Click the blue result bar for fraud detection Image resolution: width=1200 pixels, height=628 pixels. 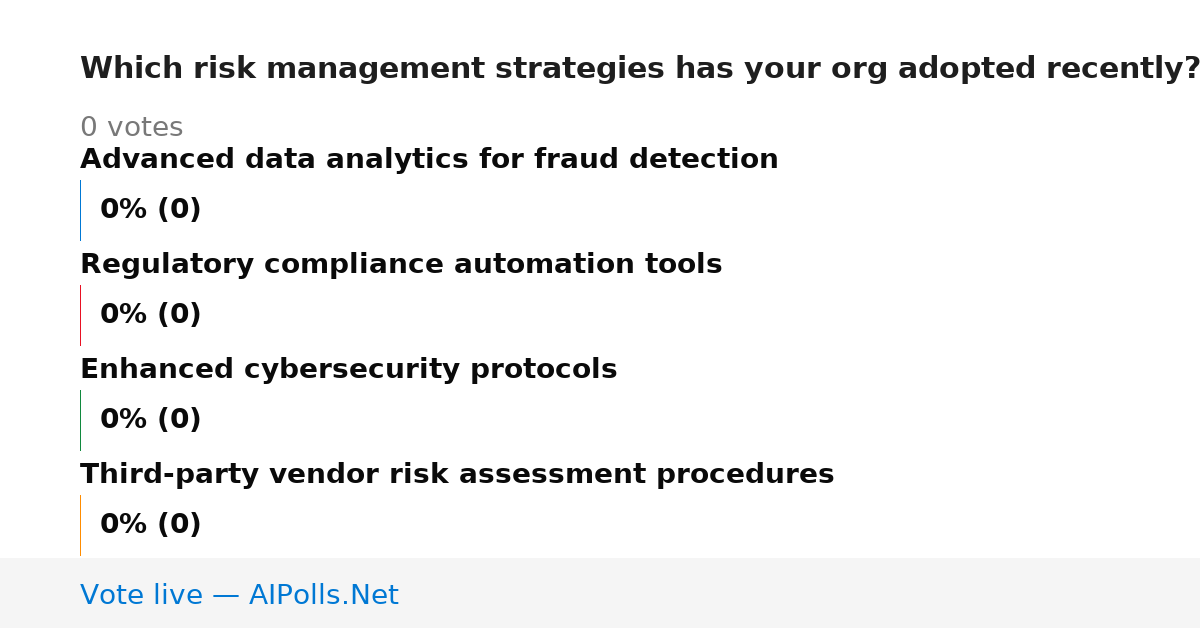point(80,210)
